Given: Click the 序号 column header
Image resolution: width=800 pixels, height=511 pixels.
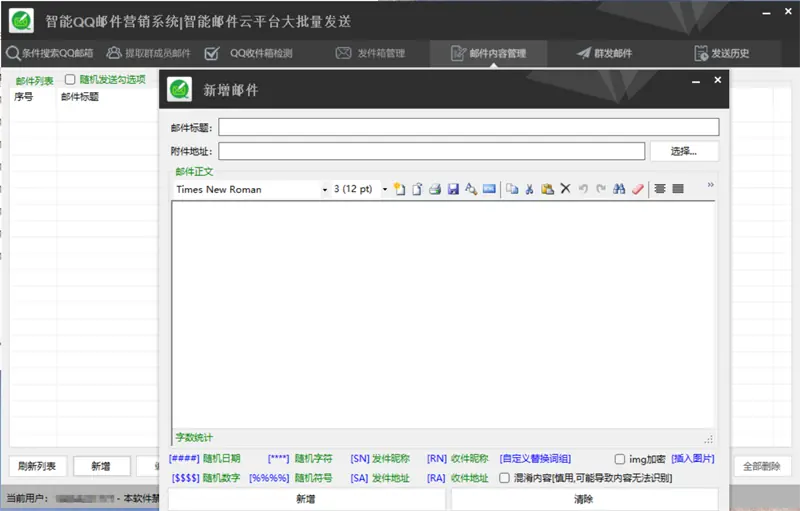Looking at the screenshot, I should coord(23,97).
